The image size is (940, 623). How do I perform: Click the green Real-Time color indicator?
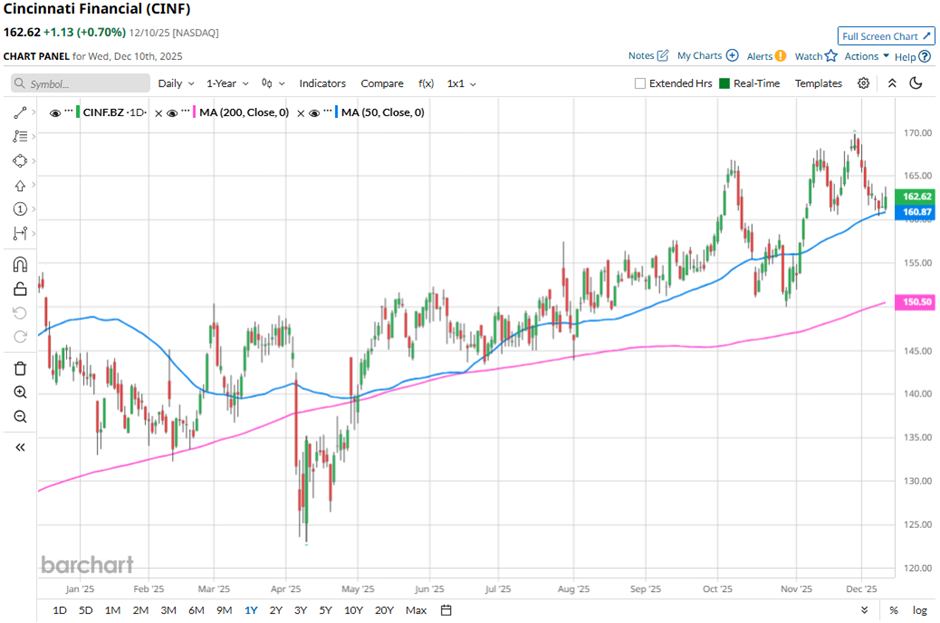[x=725, y=84]
